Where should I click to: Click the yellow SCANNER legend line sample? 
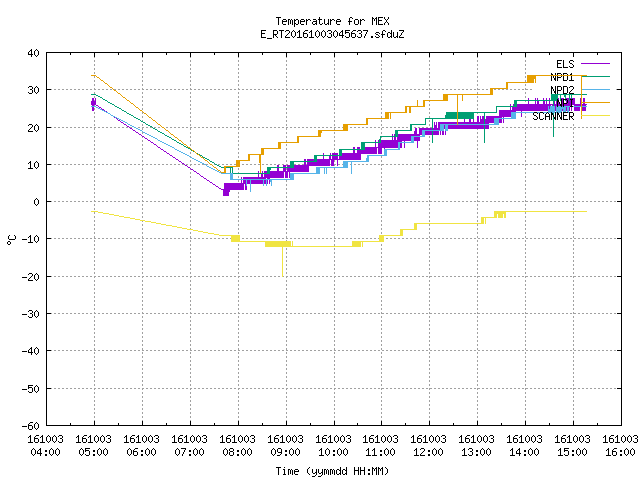tap(596, 116)
